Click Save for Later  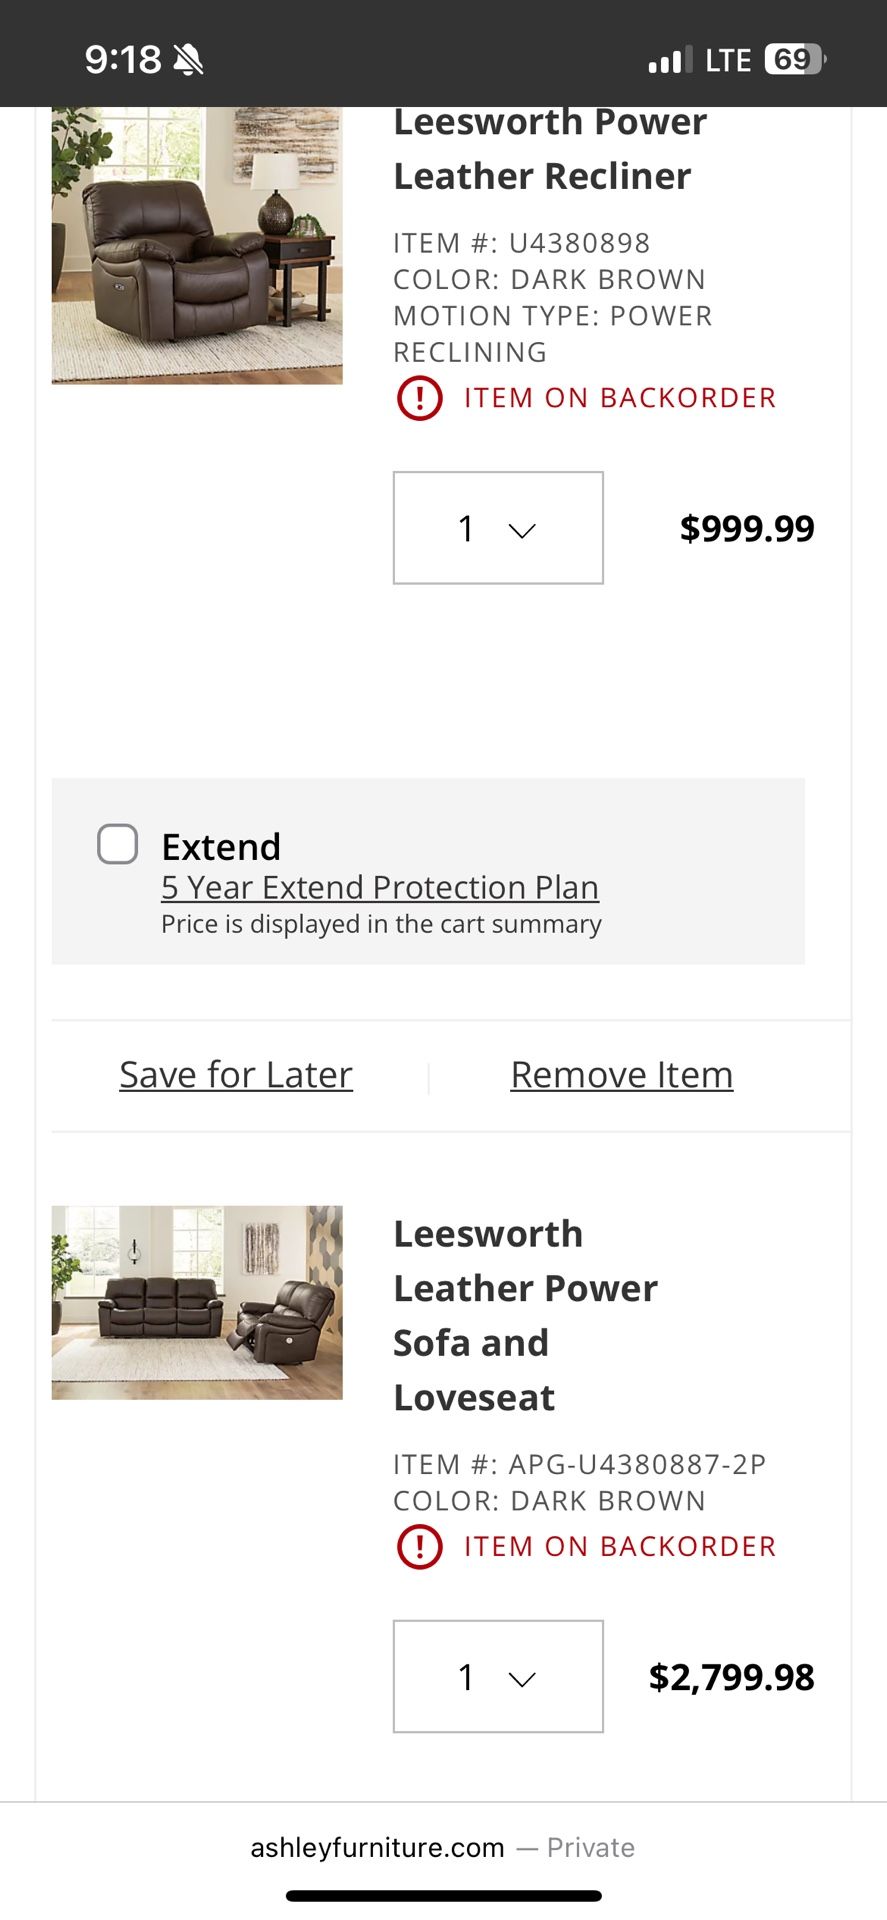(235, 1074)
